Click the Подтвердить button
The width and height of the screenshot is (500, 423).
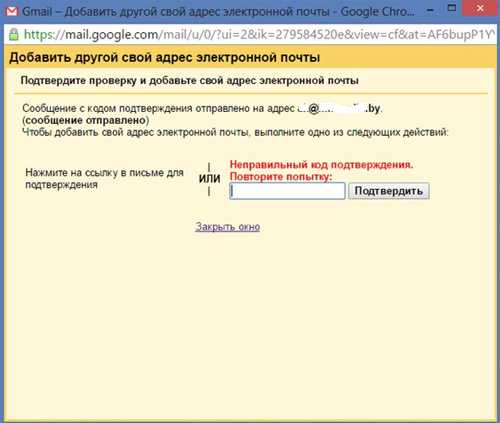(x=389, y=191)
